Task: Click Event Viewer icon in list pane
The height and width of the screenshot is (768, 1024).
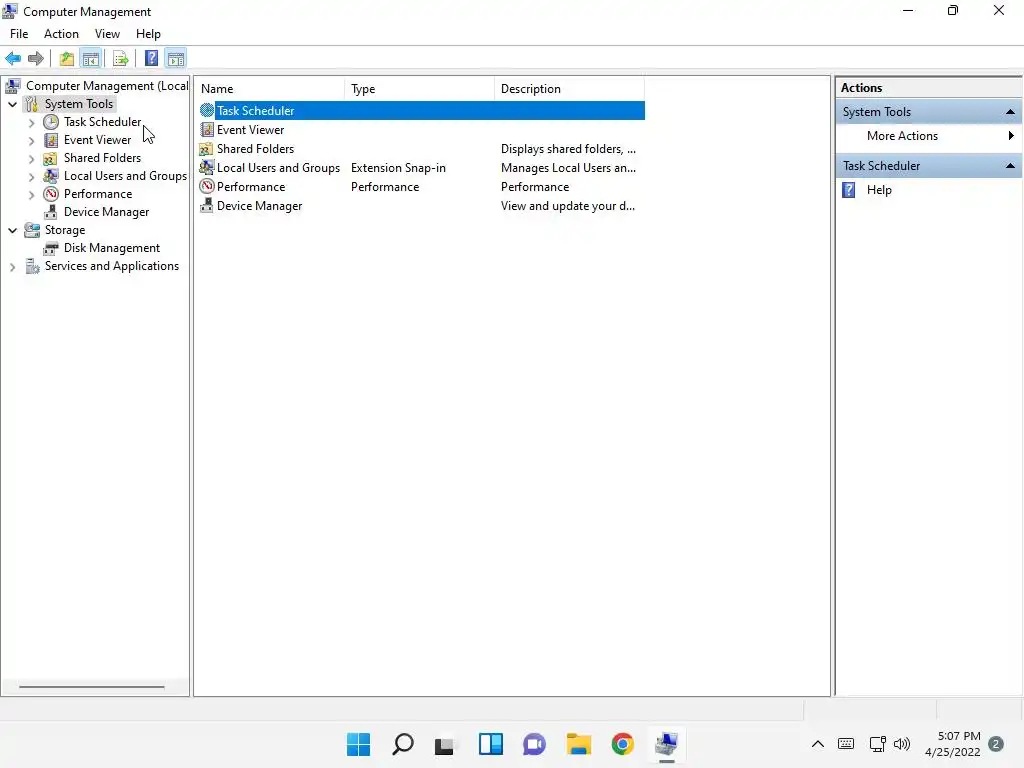Action: [207, 129]
